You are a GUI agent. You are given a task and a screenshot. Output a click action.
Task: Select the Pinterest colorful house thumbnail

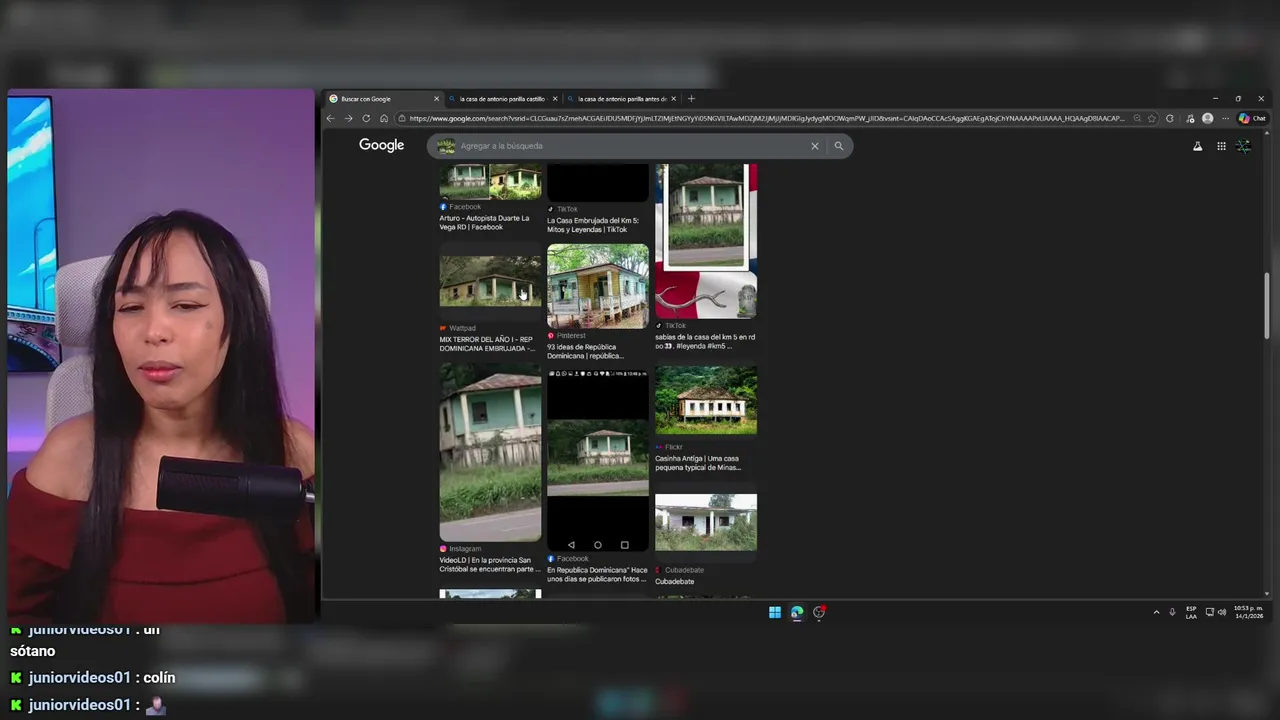(x=597, y=286)
